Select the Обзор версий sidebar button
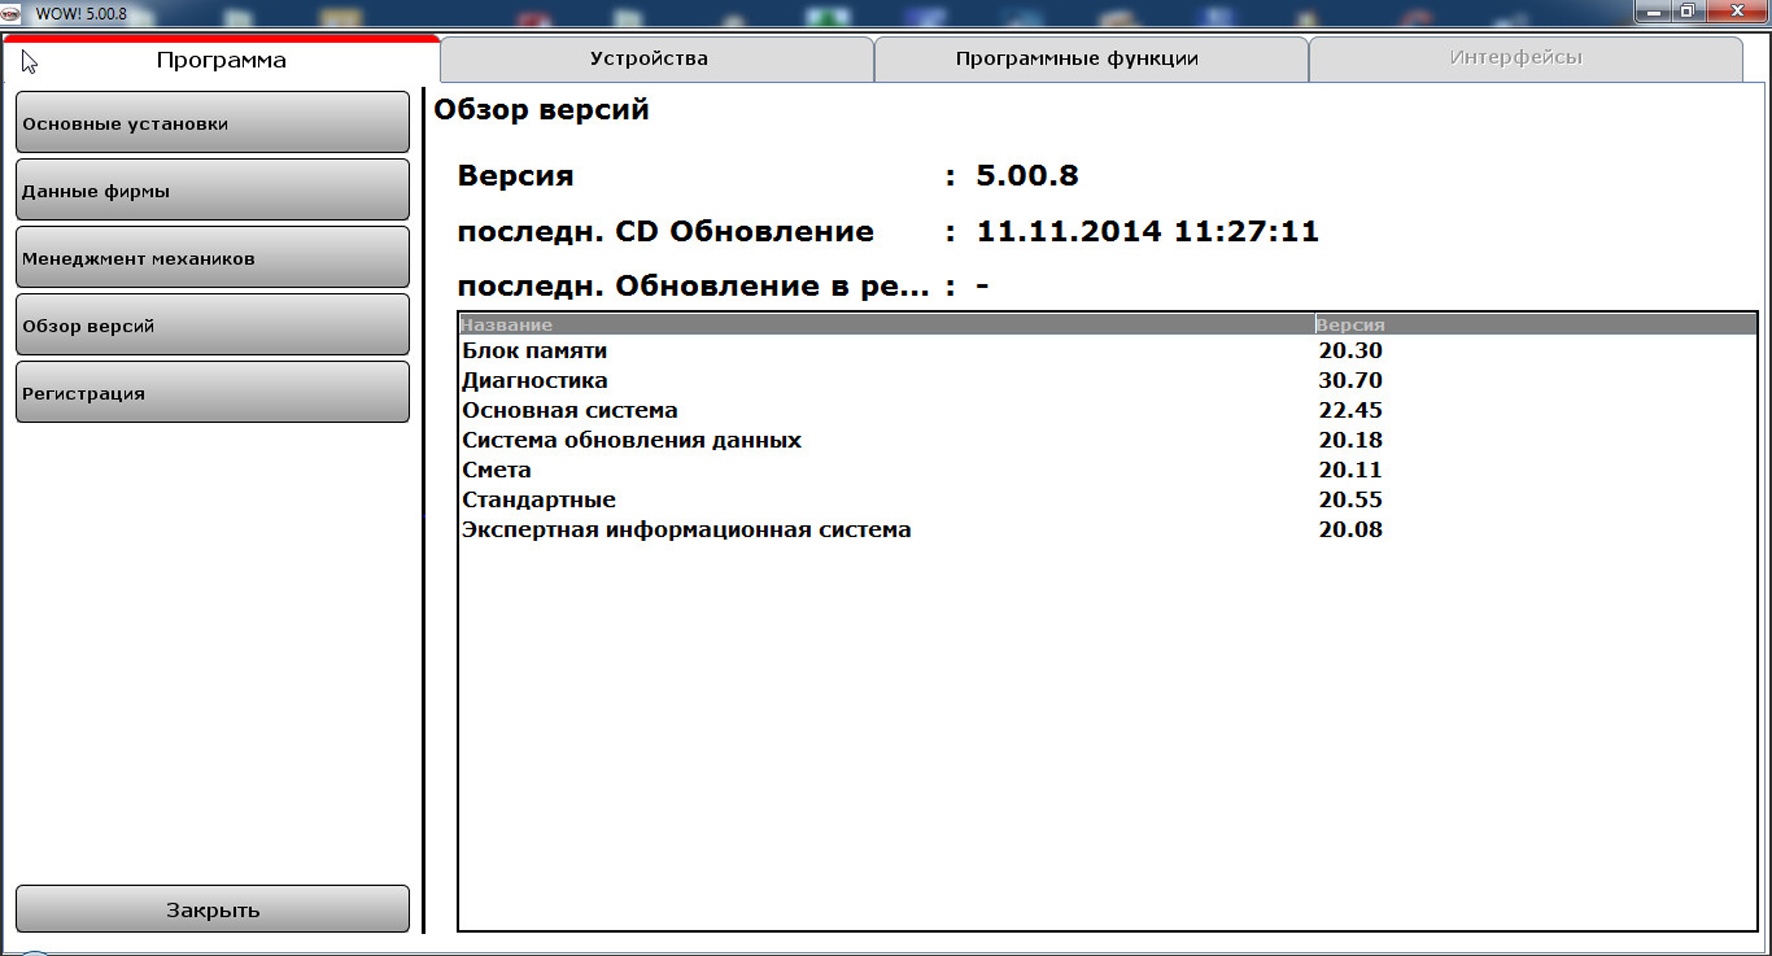 [x=212, y=325]
